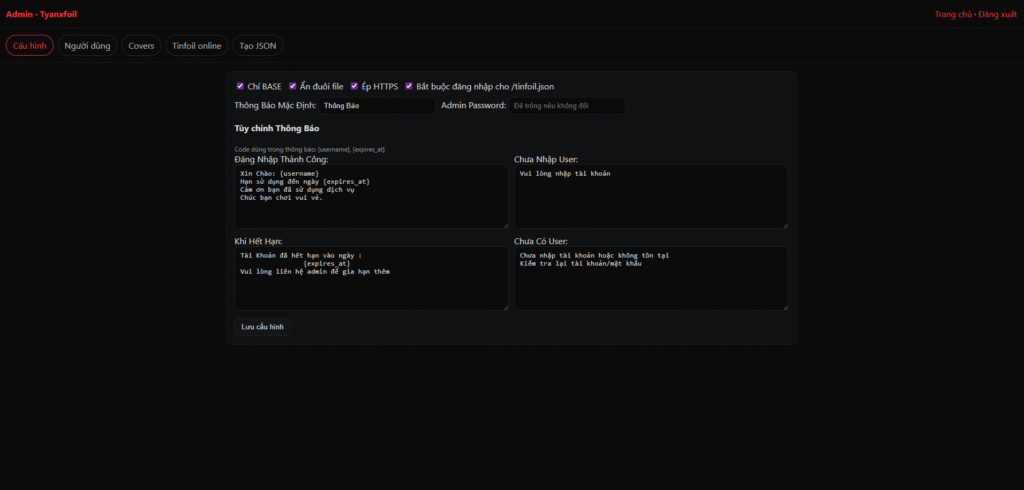Viewport: 1024px width, 490px height.
Task: Click the Khi Hết Hạn message textarea
Action: [371, 278]
